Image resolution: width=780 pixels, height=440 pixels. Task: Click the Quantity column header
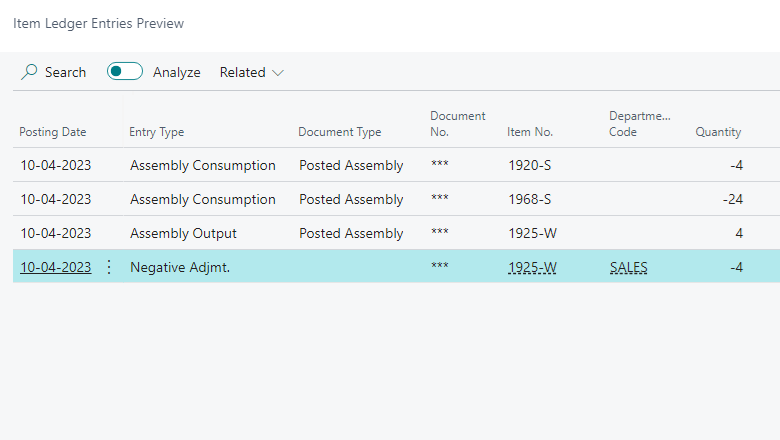pyautogui.click(x=718, y=132)
